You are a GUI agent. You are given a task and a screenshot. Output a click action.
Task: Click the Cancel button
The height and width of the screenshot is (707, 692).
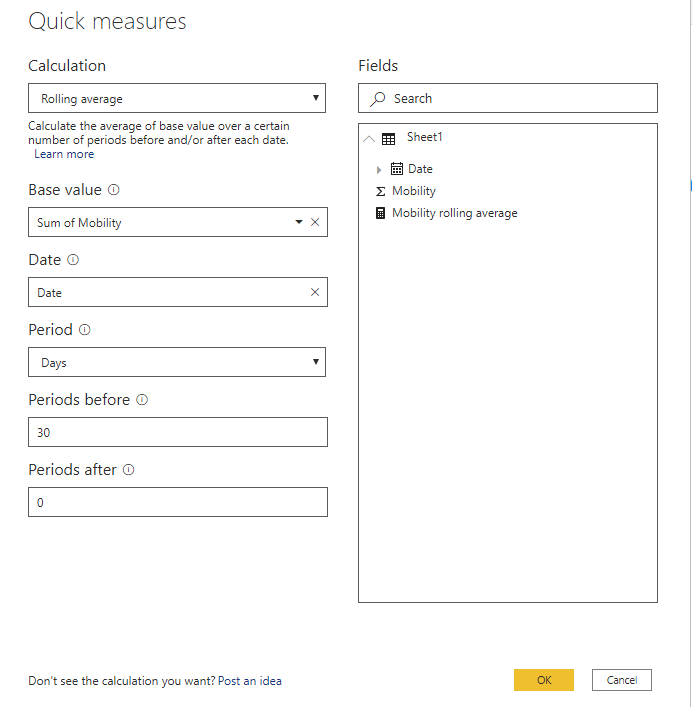click(622, 680)
